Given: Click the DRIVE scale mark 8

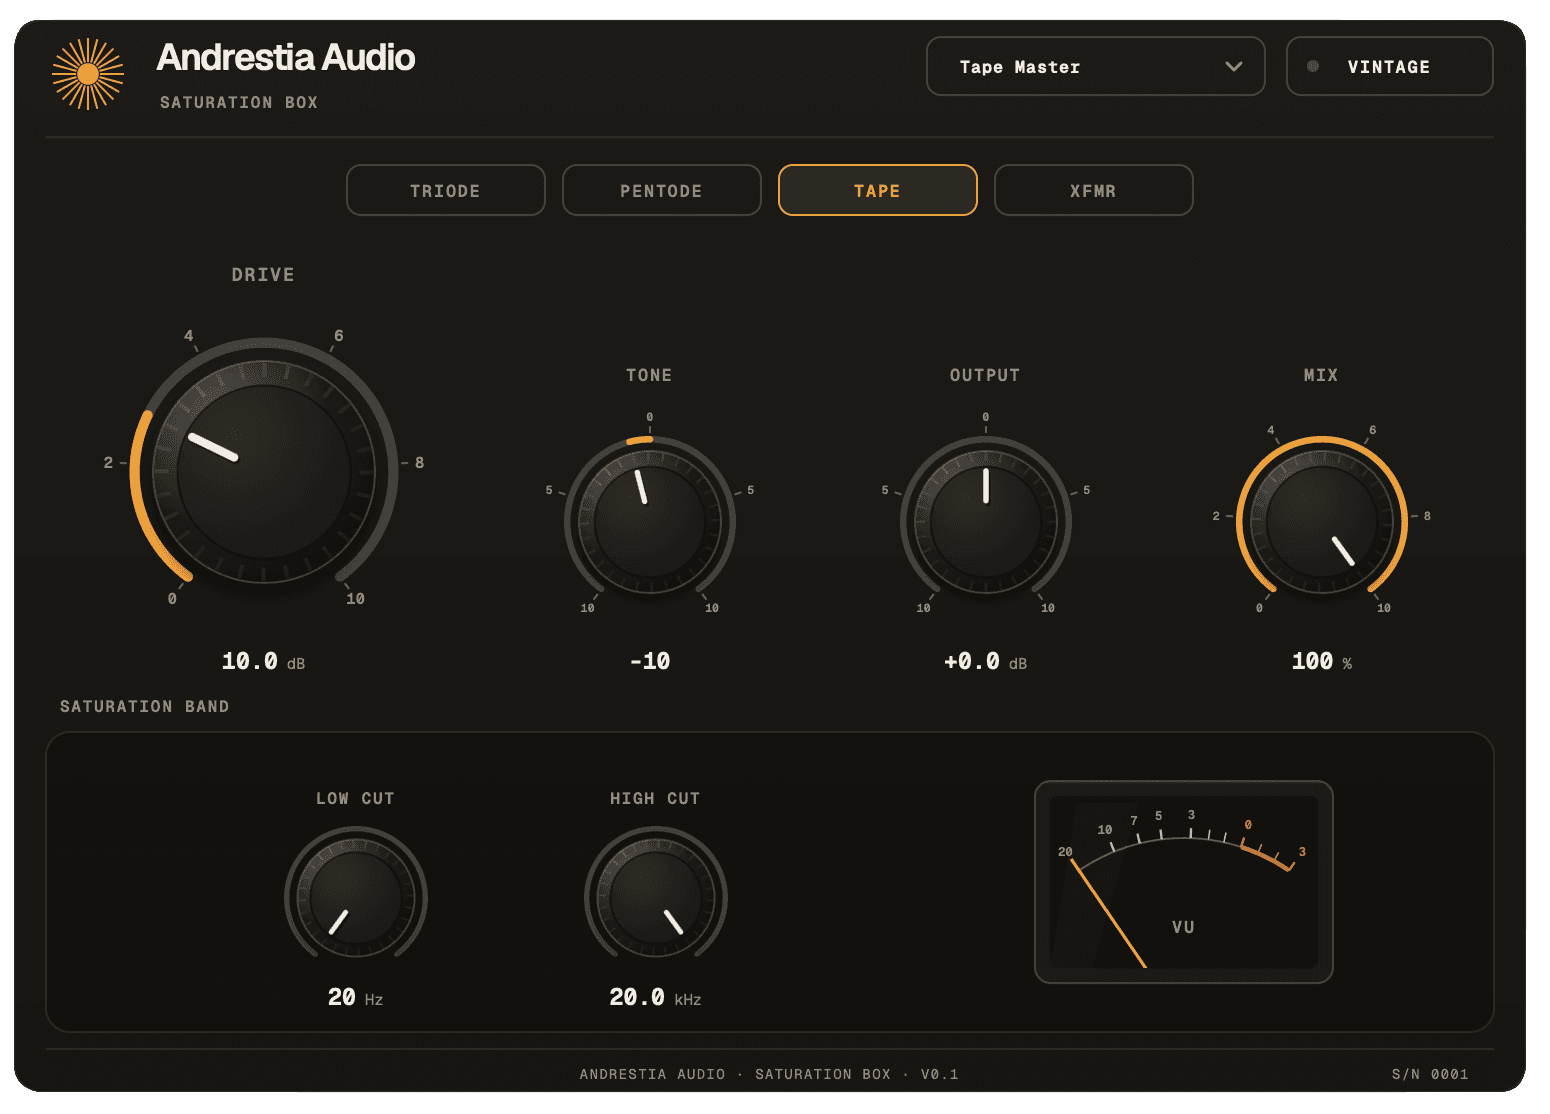Looking at the screenshot, I should click(419, 463).
